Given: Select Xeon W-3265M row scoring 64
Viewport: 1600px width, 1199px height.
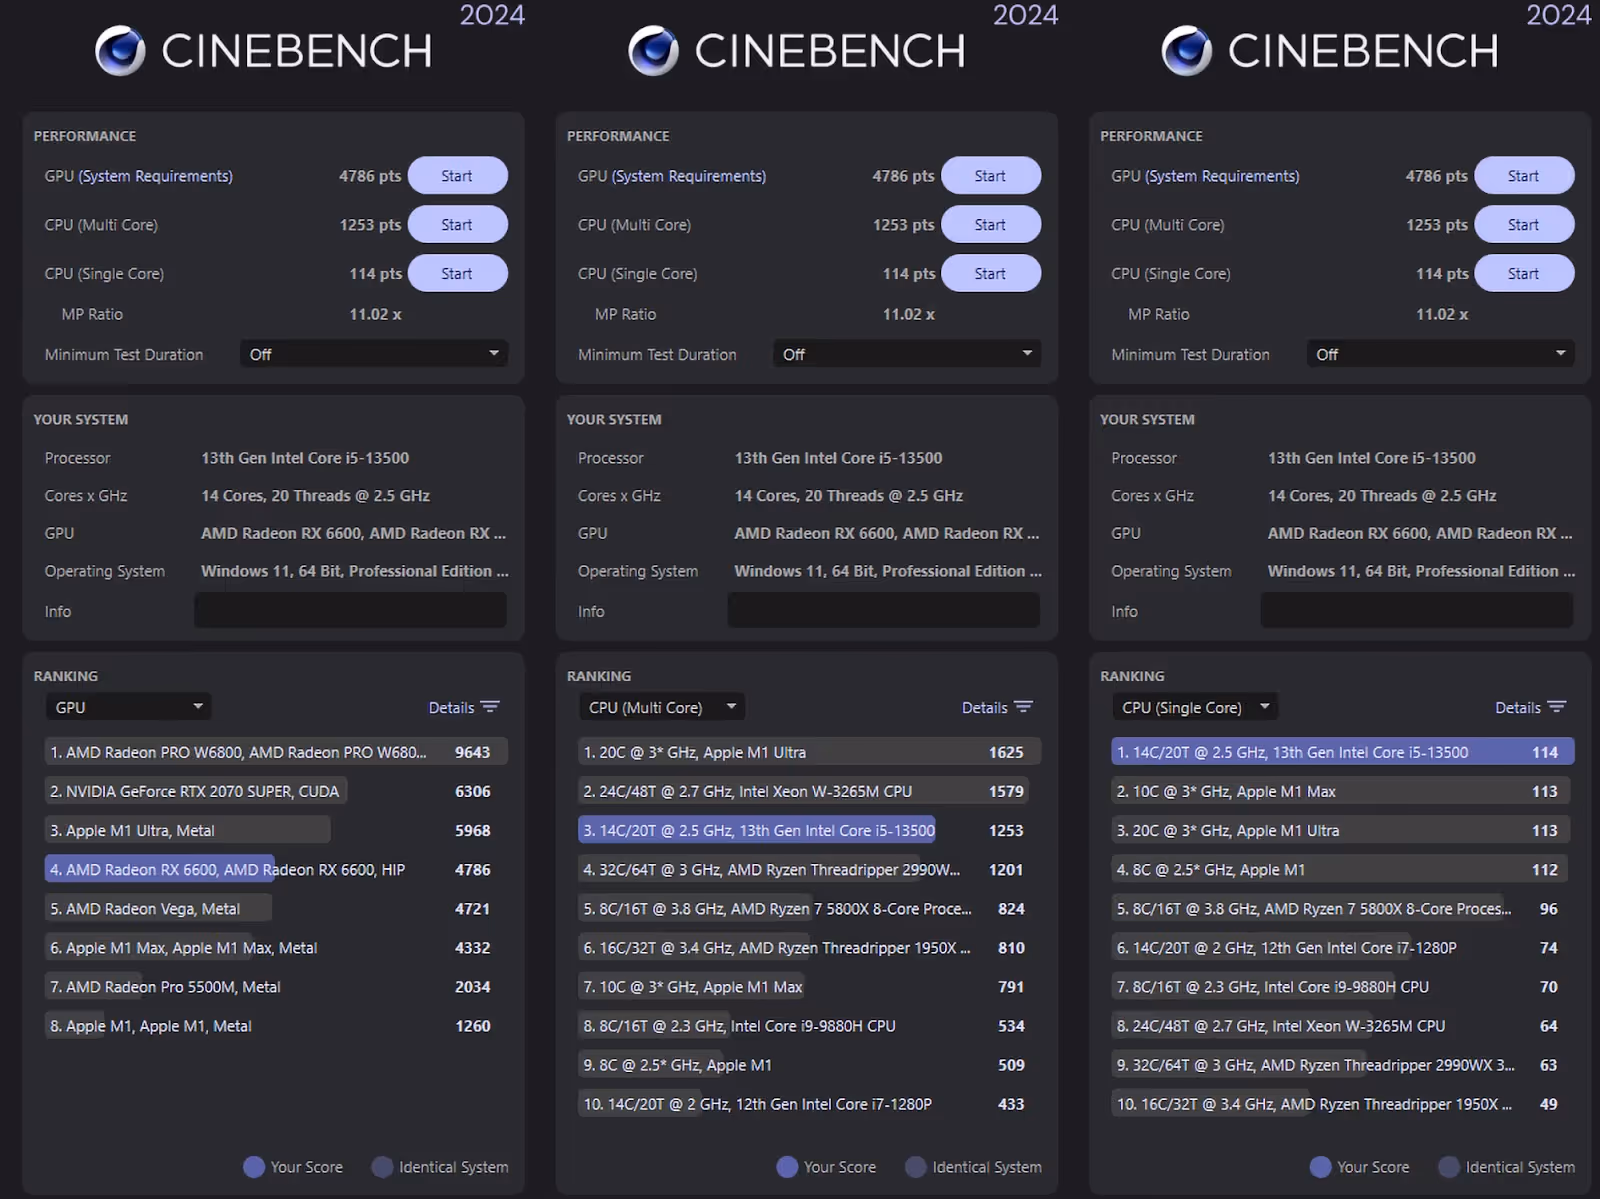Looking at the screenshot, I should pos(1343,1025).
